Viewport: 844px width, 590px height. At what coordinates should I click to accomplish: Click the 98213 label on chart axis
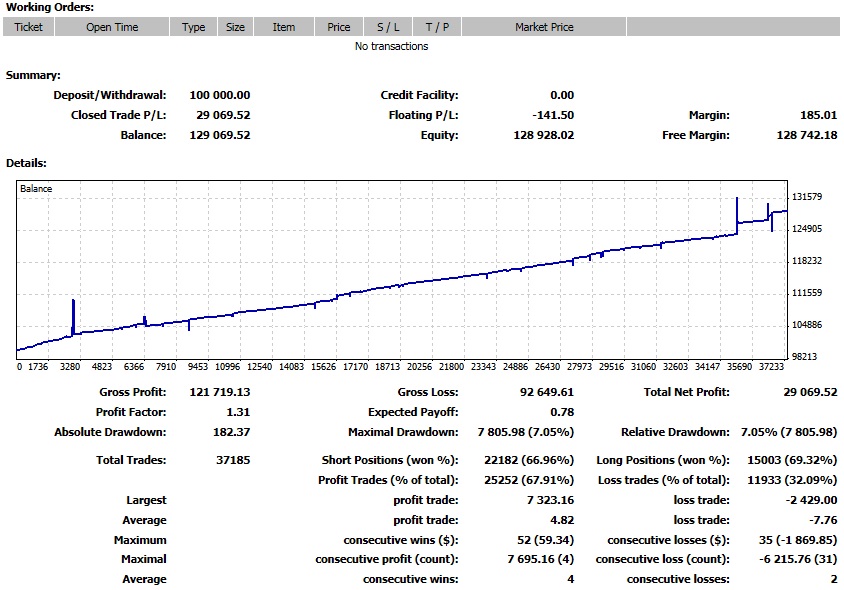coord(806,356)
